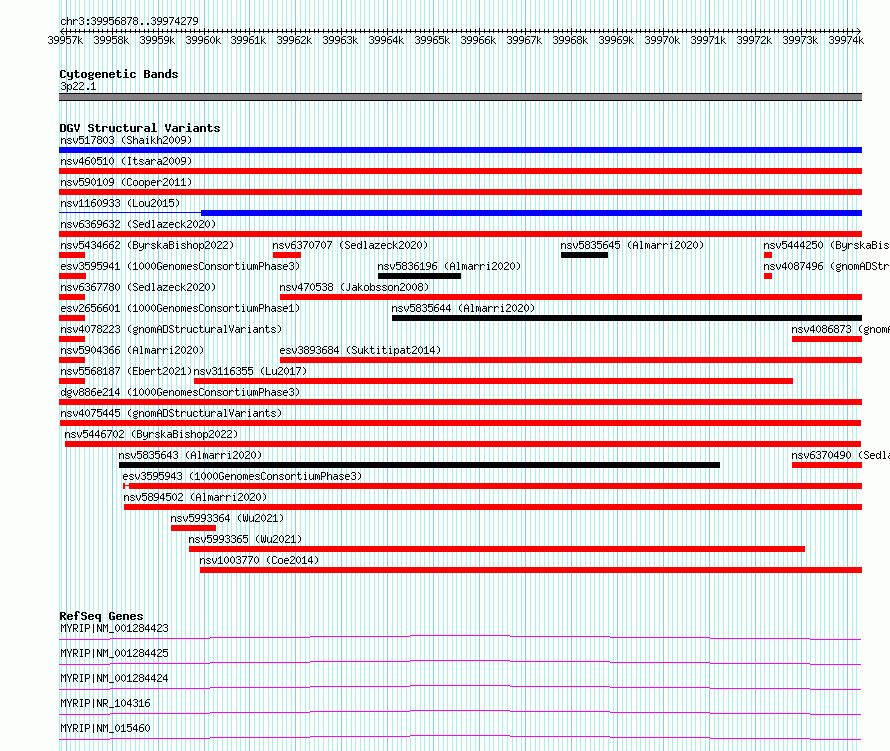Open the nsv5446702 (ByrskaBishop2022) label
890x751 pixels.
[x=151, y=434]
